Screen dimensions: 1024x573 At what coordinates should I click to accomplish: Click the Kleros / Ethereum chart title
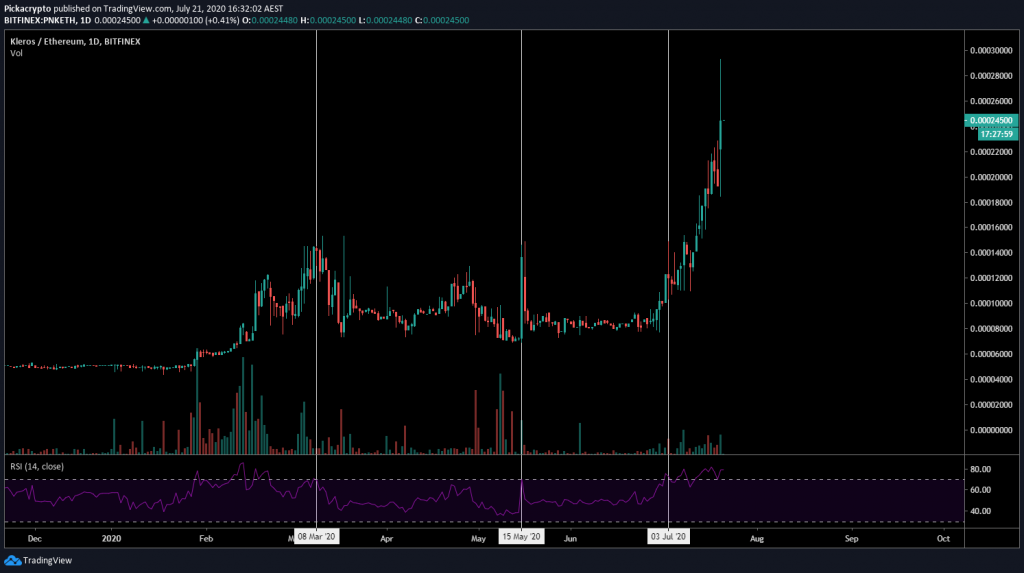pyautogui.click(x=46, y=41)
